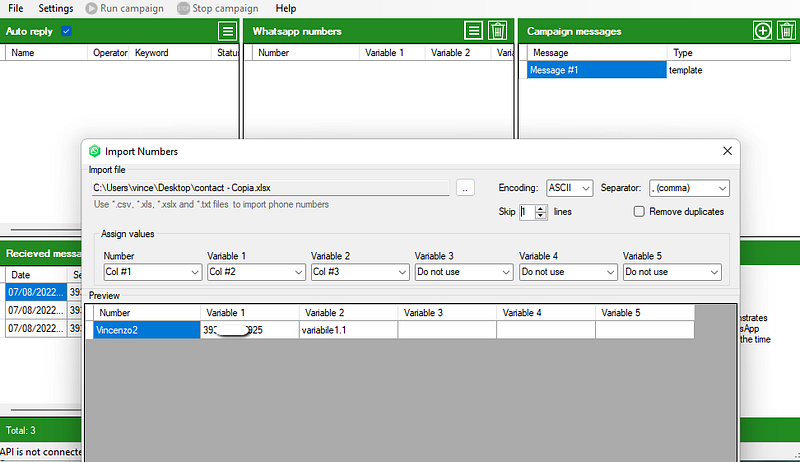
Task: Open the Number column assignment dropdown
Action: pyautogui.click(x=152, y=272)
